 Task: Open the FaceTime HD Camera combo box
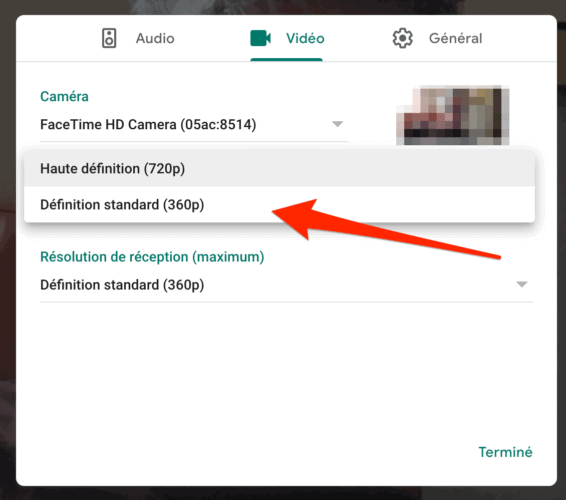tap(194, 125)
